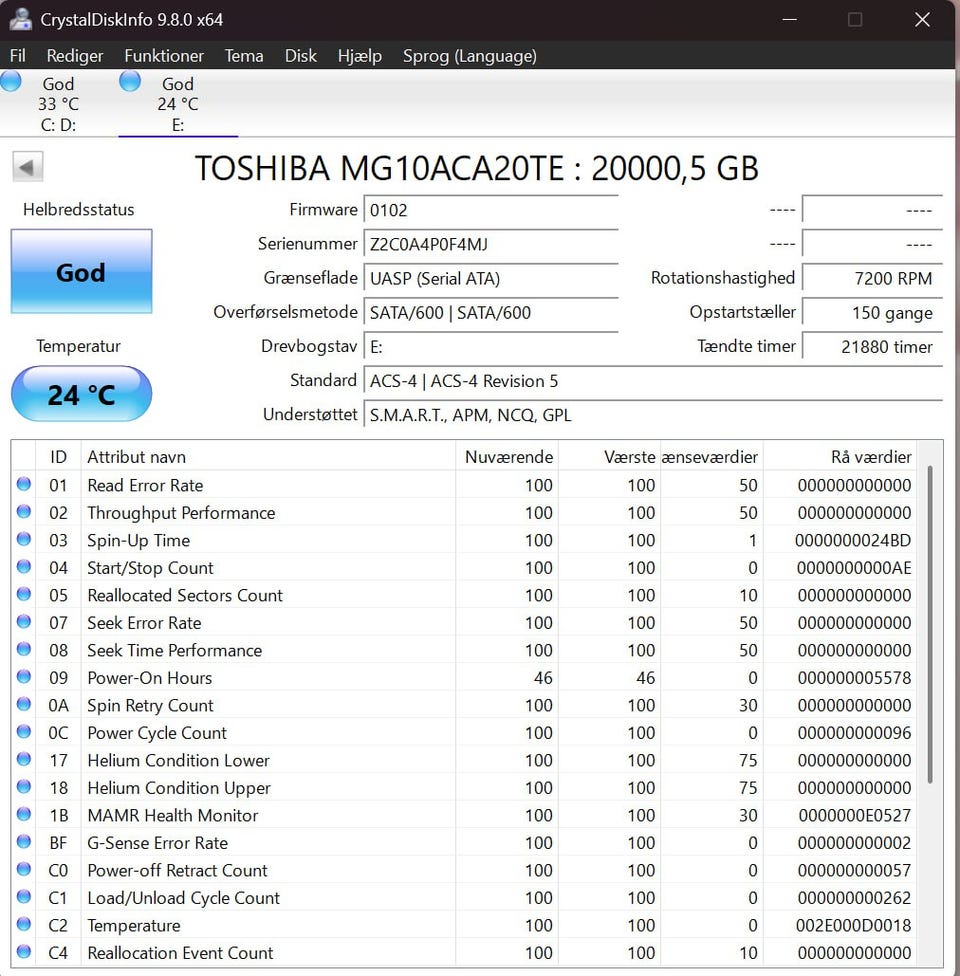960x976 pixels.
Task: Click the status icon beside Read Error Rate
Action: [x=23, y=485]
